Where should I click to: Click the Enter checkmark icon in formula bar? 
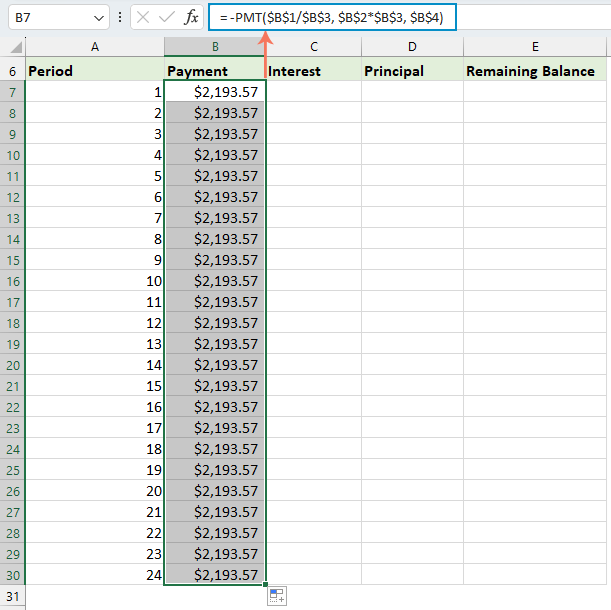point(167,18)
